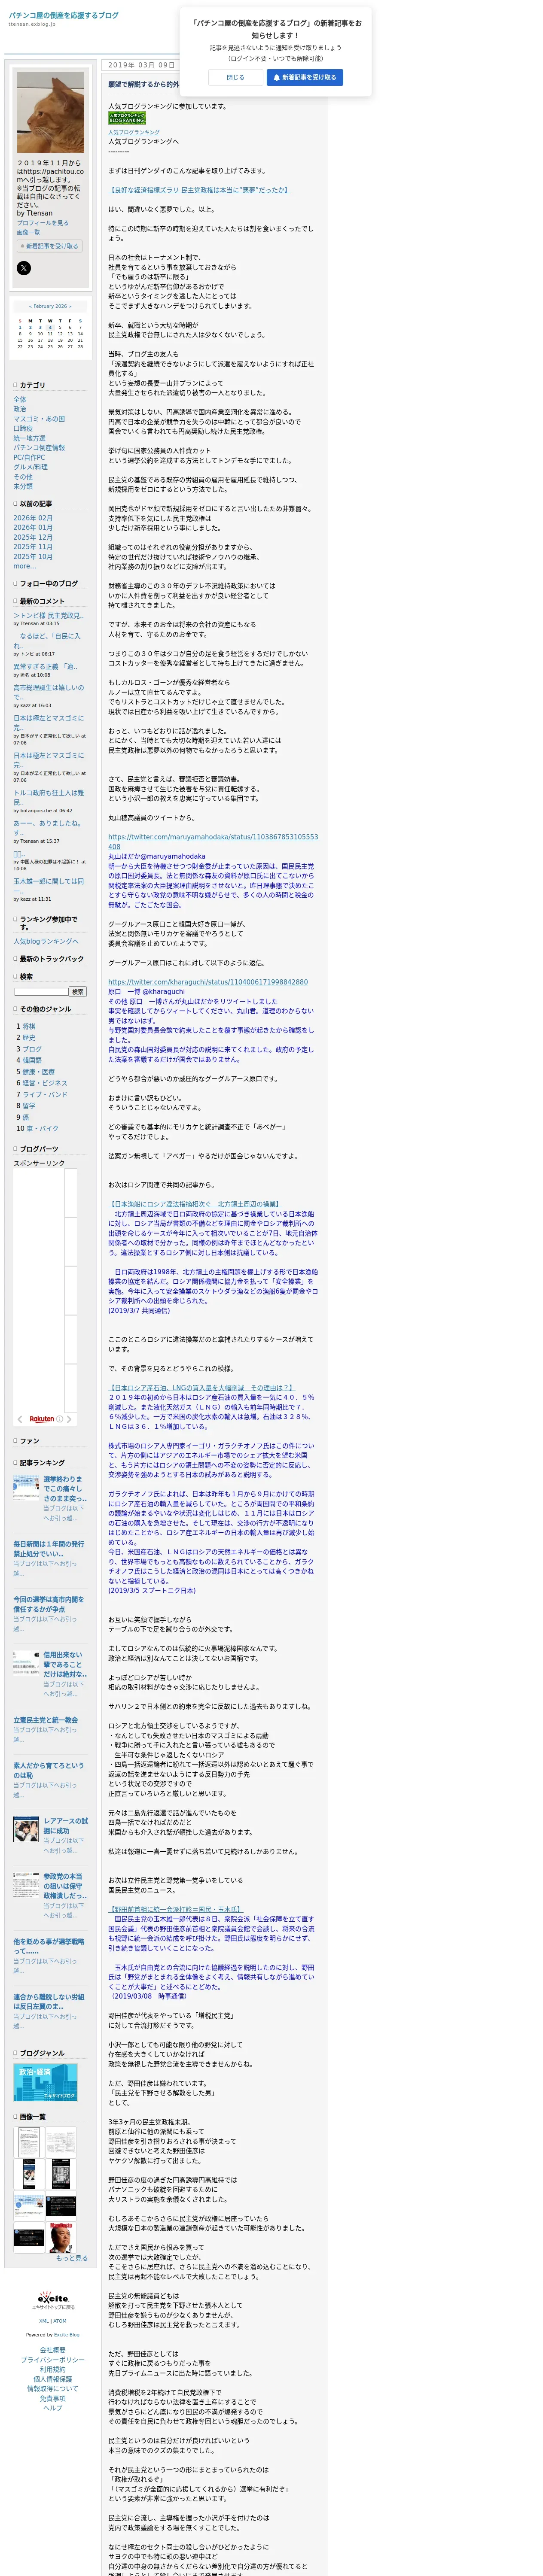Open 政治 category
The height and width of the screenshot is (2576, 543).
tap(20, 409)
